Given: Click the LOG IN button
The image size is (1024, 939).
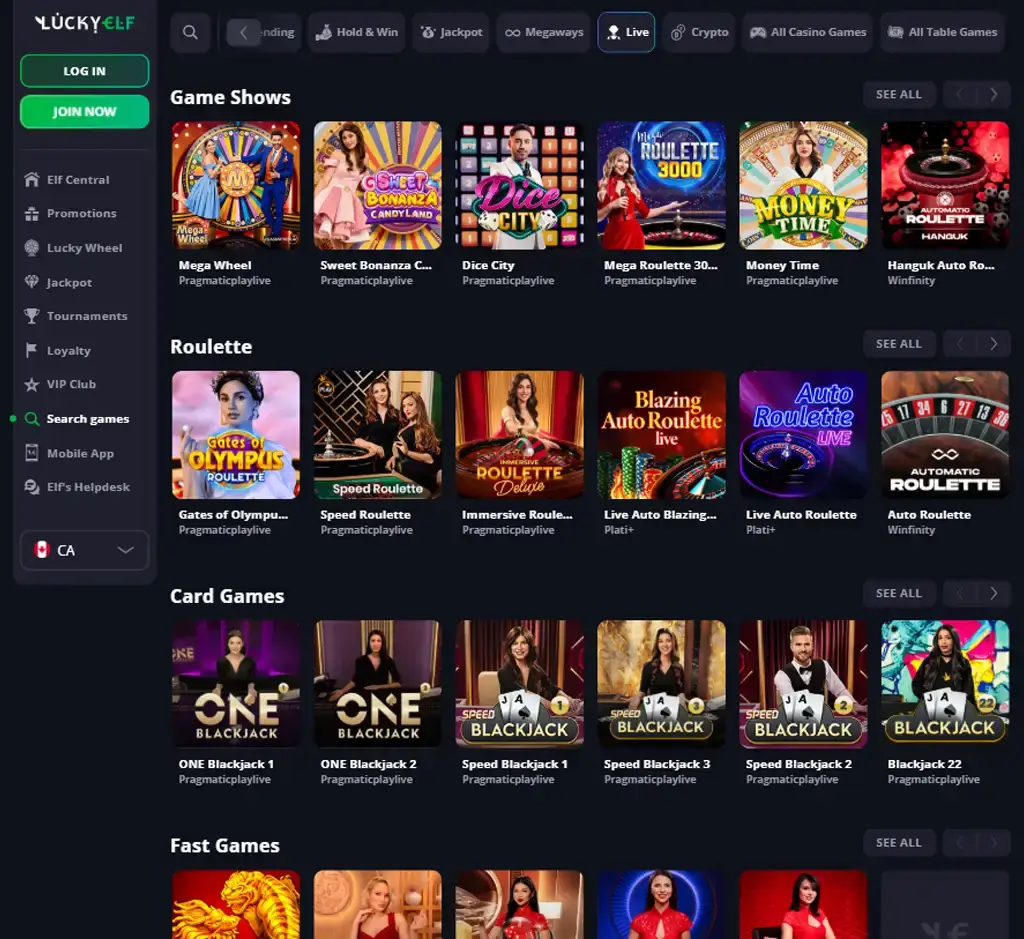Looking at the screenshot, I should (85, 71).
